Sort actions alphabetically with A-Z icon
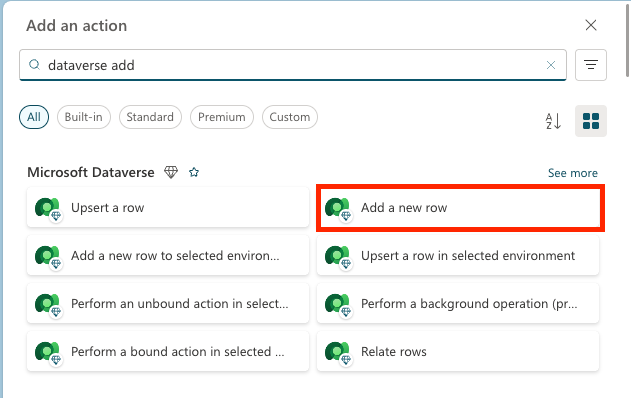The width and height of the screenshot is (631, 398). click(553, 121)
